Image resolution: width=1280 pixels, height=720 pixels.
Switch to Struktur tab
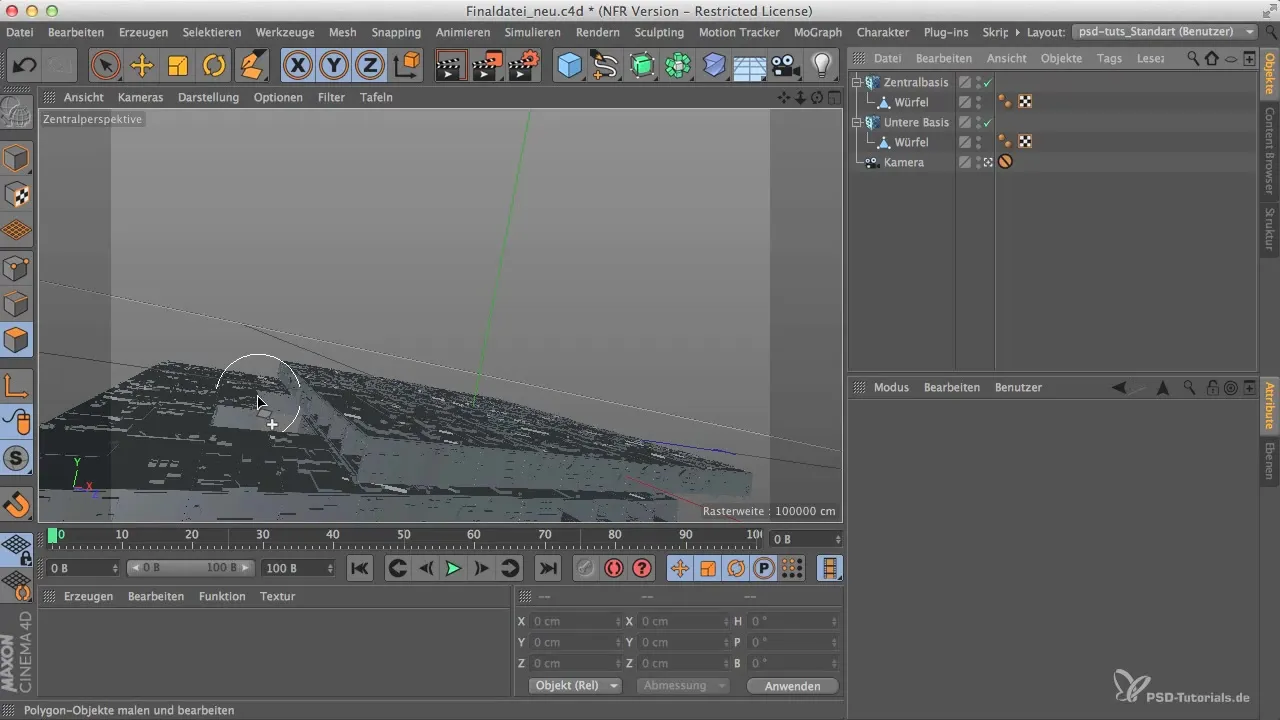click(1269, 228)
